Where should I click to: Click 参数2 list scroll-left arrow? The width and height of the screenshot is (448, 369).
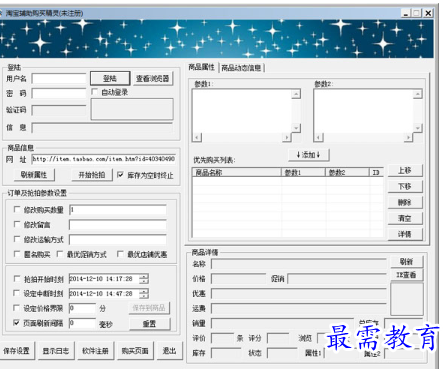click(x=319, y=137)
